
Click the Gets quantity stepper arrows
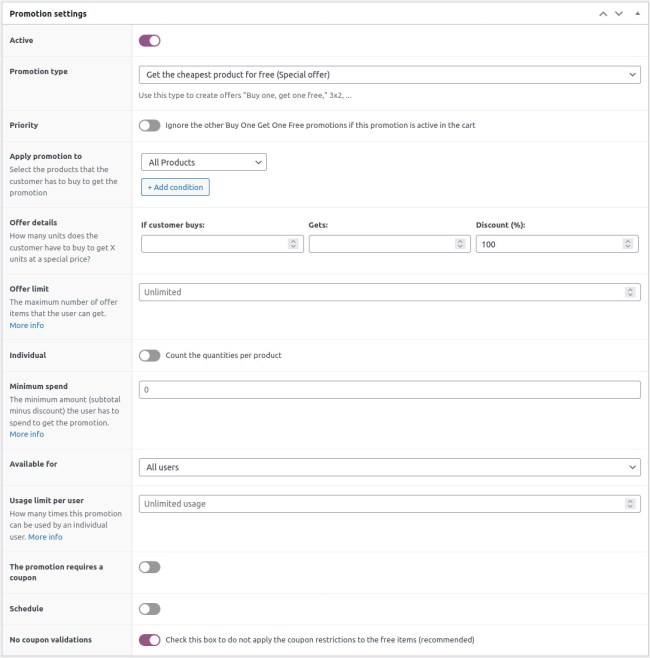pyautogui.click(x=460, y=243)
